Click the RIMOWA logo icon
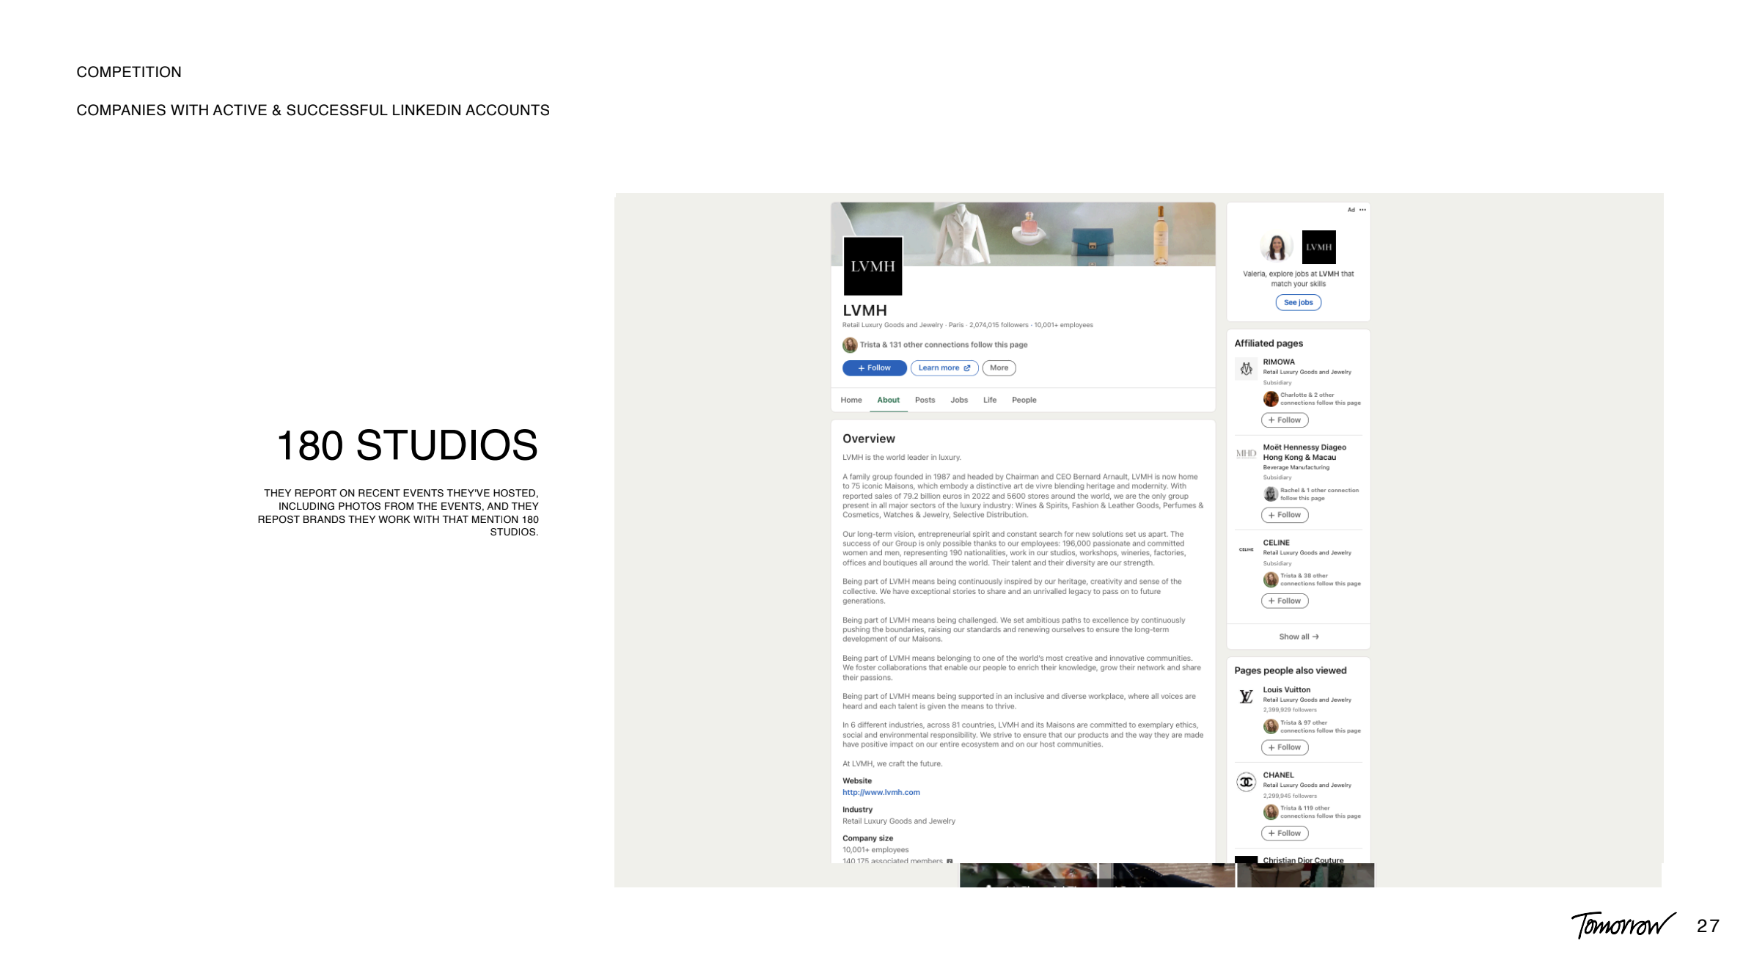Screen dimensions: 1746x974 coord(1246,369)
